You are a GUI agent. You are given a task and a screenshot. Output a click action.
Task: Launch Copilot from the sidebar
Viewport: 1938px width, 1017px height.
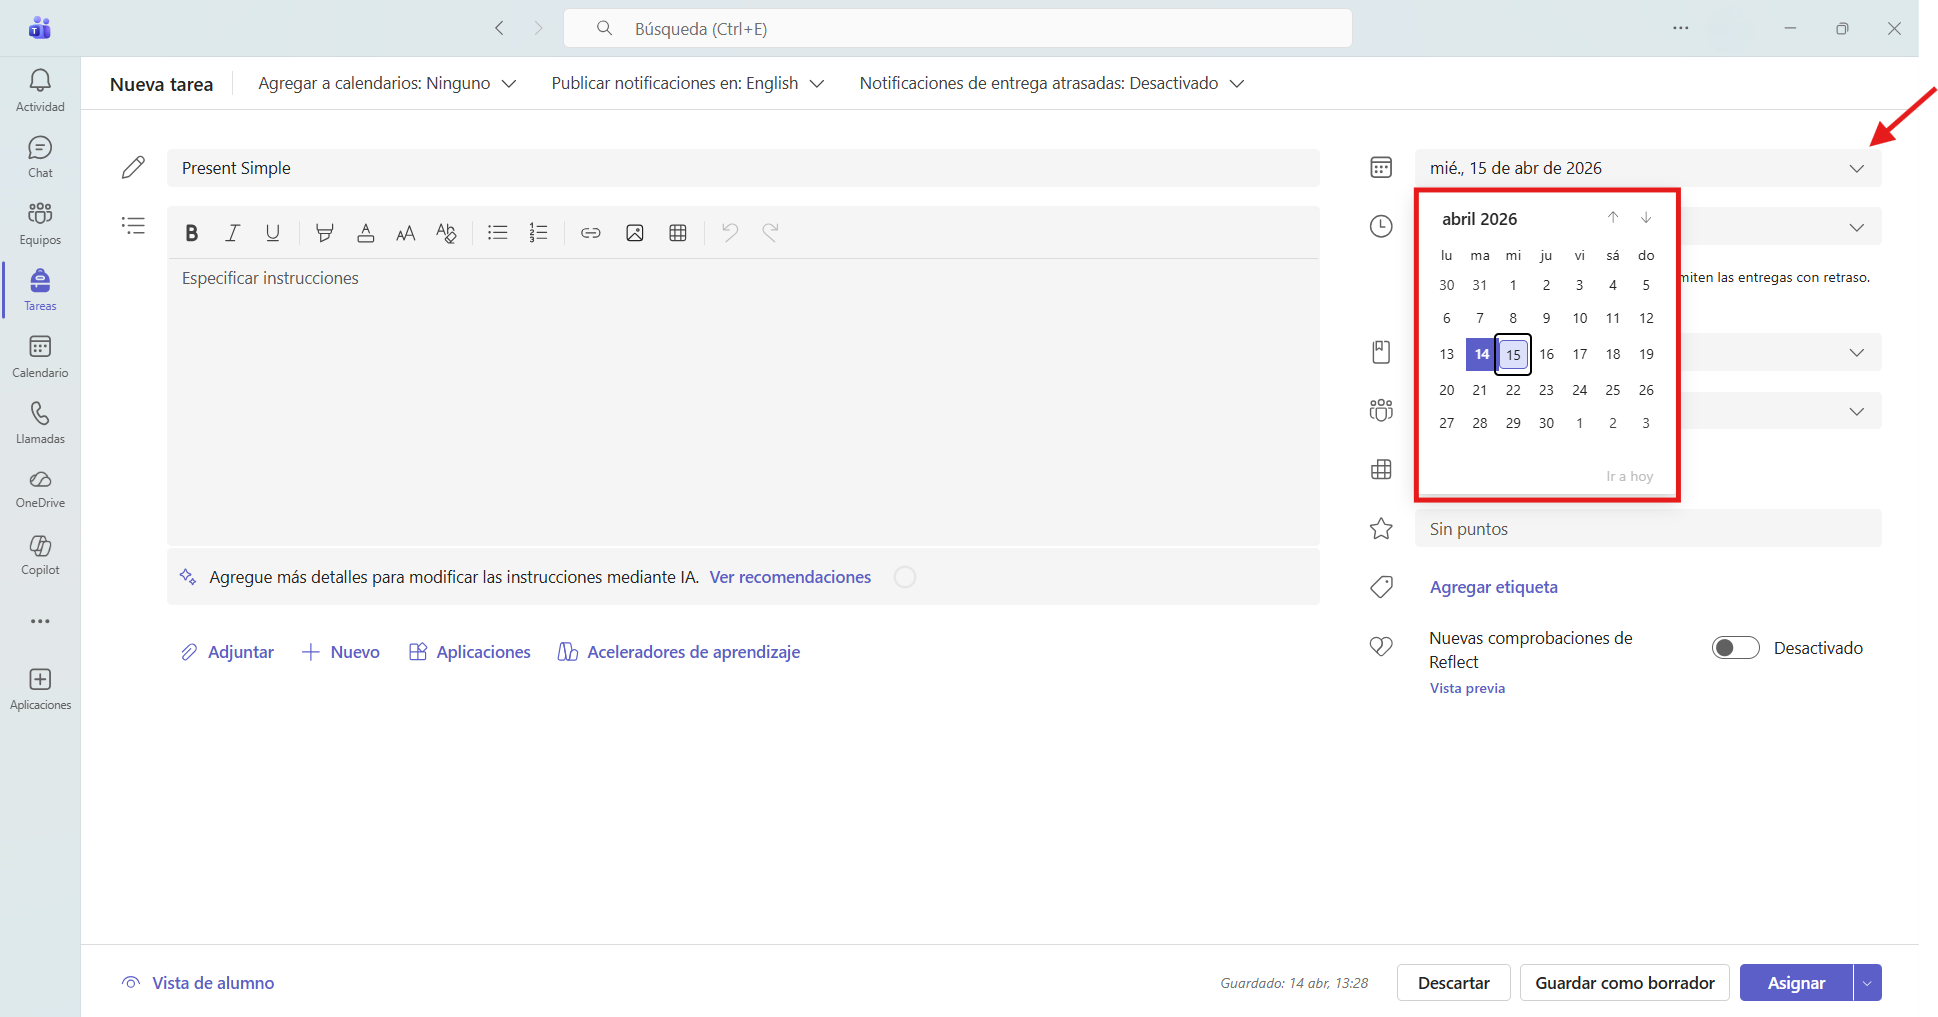40,555
